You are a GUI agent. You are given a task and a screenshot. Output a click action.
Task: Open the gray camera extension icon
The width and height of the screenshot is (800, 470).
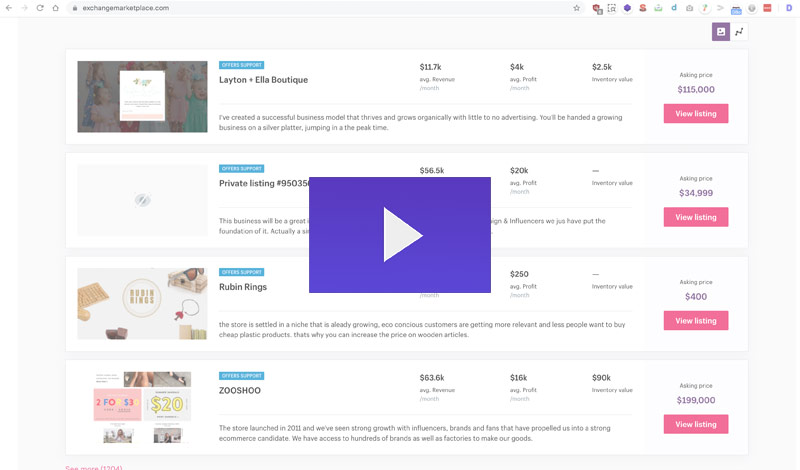pos(689,8)
